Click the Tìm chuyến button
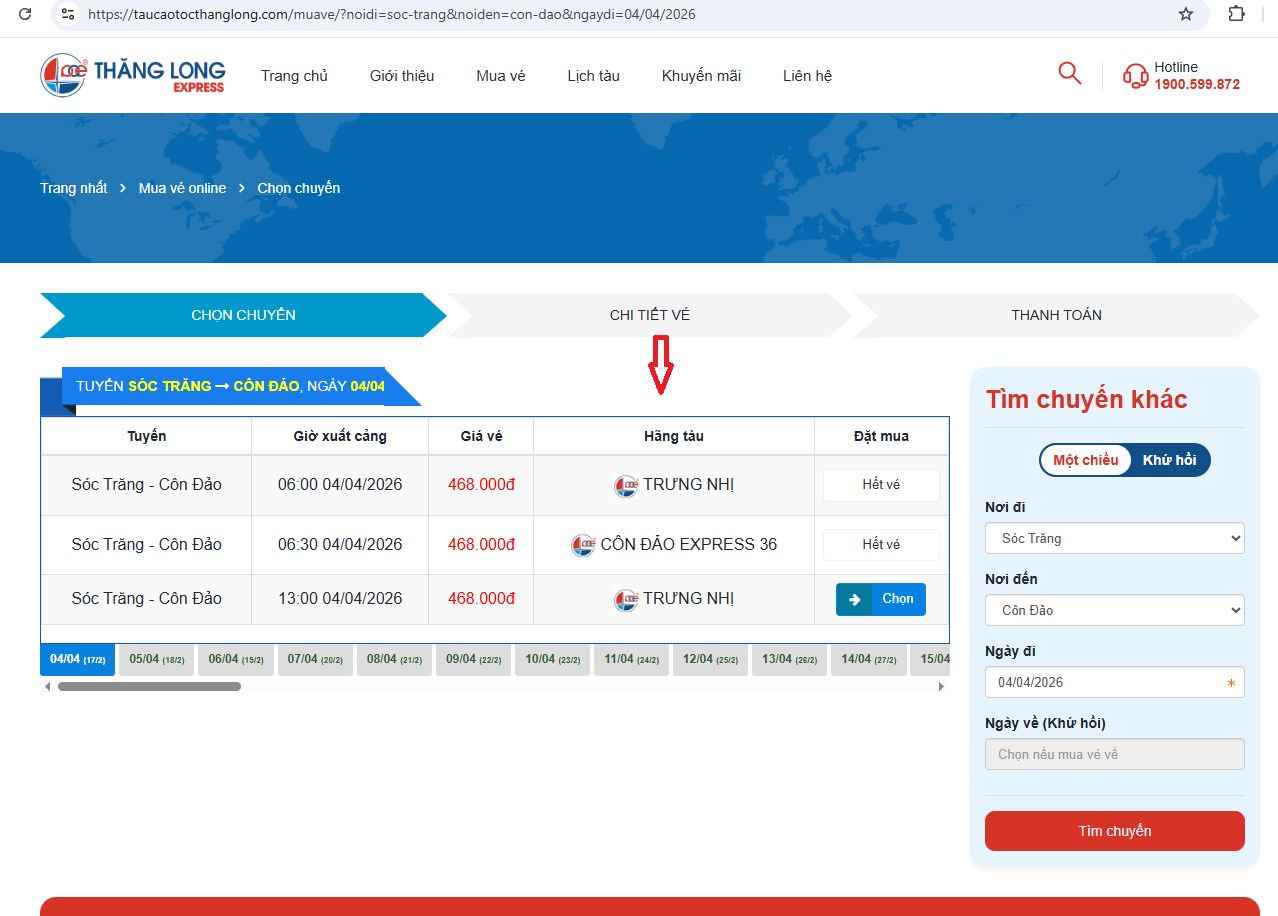This screenshot has width=1278, height=916. pyautogui.click(x=1114, y=831)
